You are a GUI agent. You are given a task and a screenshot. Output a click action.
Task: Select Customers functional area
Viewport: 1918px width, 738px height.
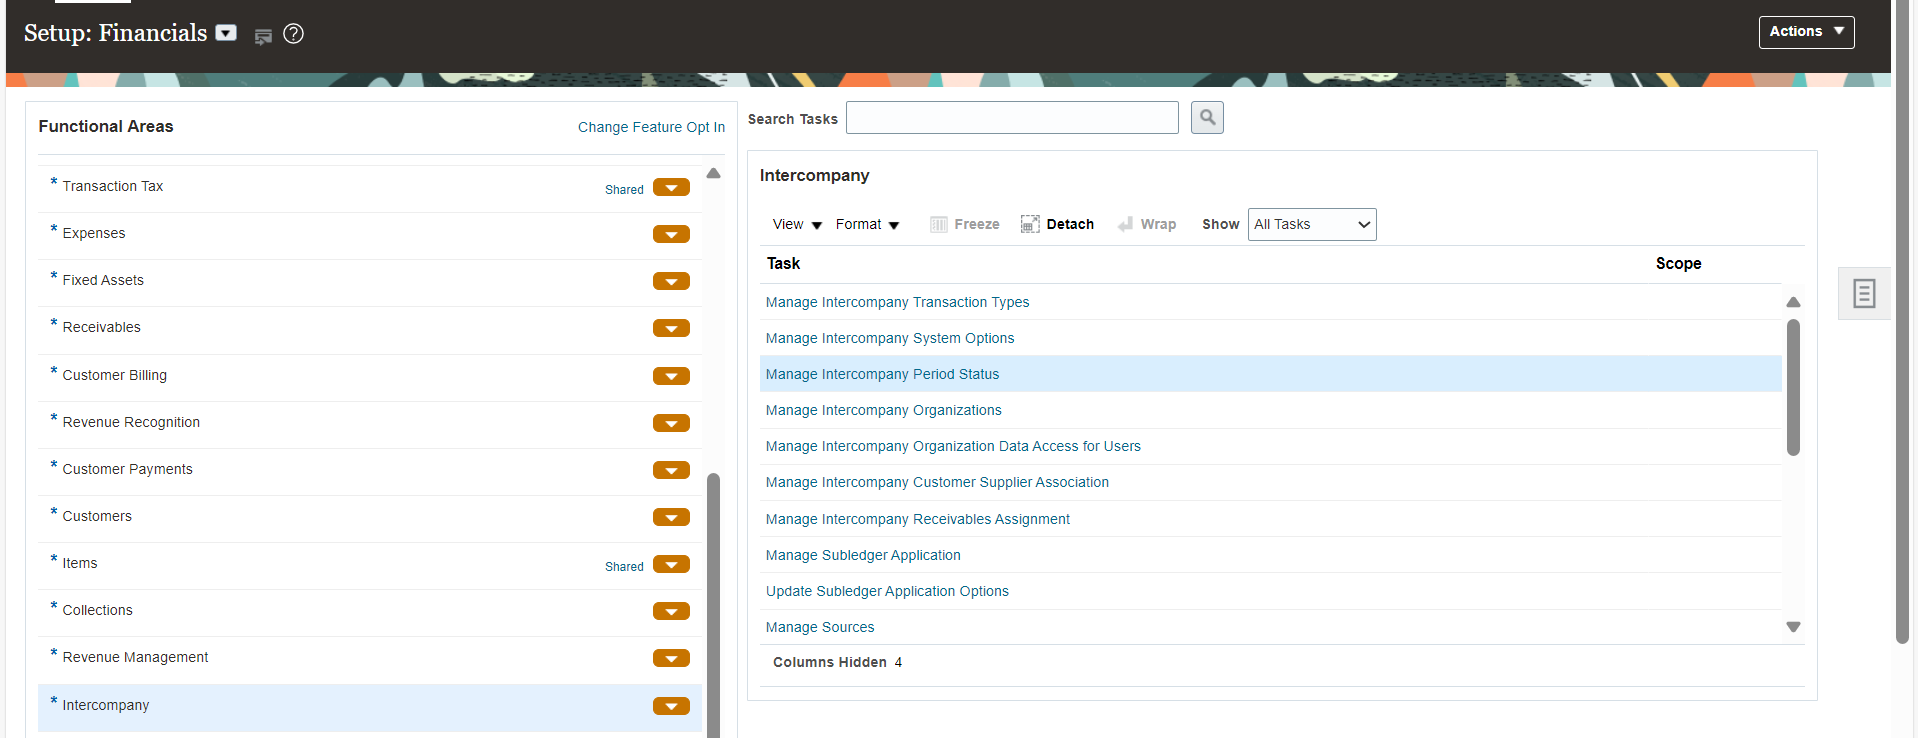tap(97, 516)
